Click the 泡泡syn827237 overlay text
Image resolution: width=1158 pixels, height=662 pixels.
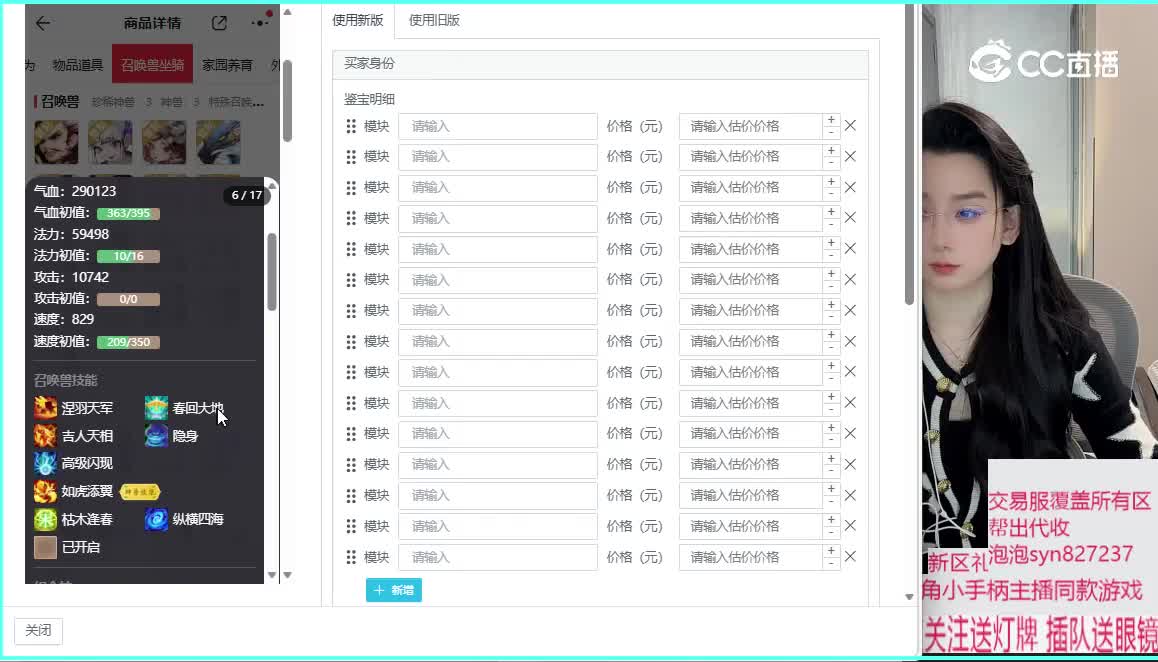click(x=1061, y=554)
